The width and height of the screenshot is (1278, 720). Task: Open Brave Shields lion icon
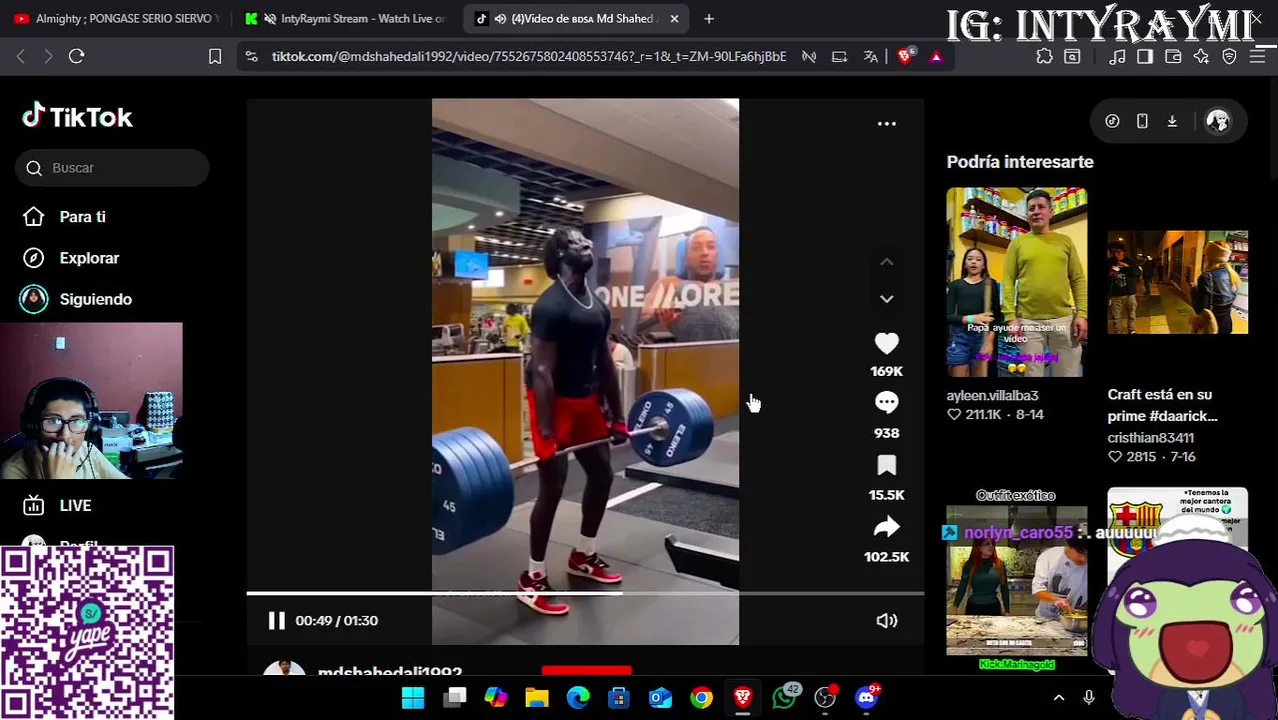pyautogui.click(x=905, y=57)
